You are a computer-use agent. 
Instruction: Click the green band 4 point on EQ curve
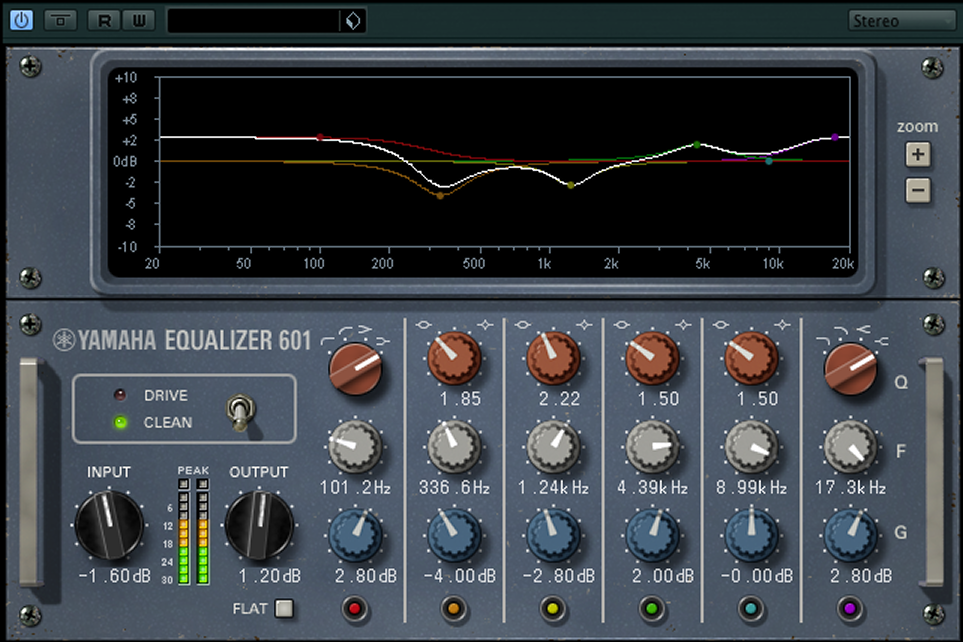(x=697, y=145)
